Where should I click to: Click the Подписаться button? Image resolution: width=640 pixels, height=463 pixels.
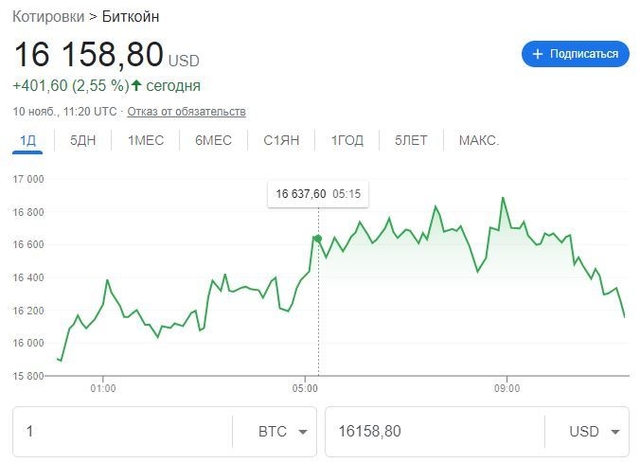tap(575, 54)
